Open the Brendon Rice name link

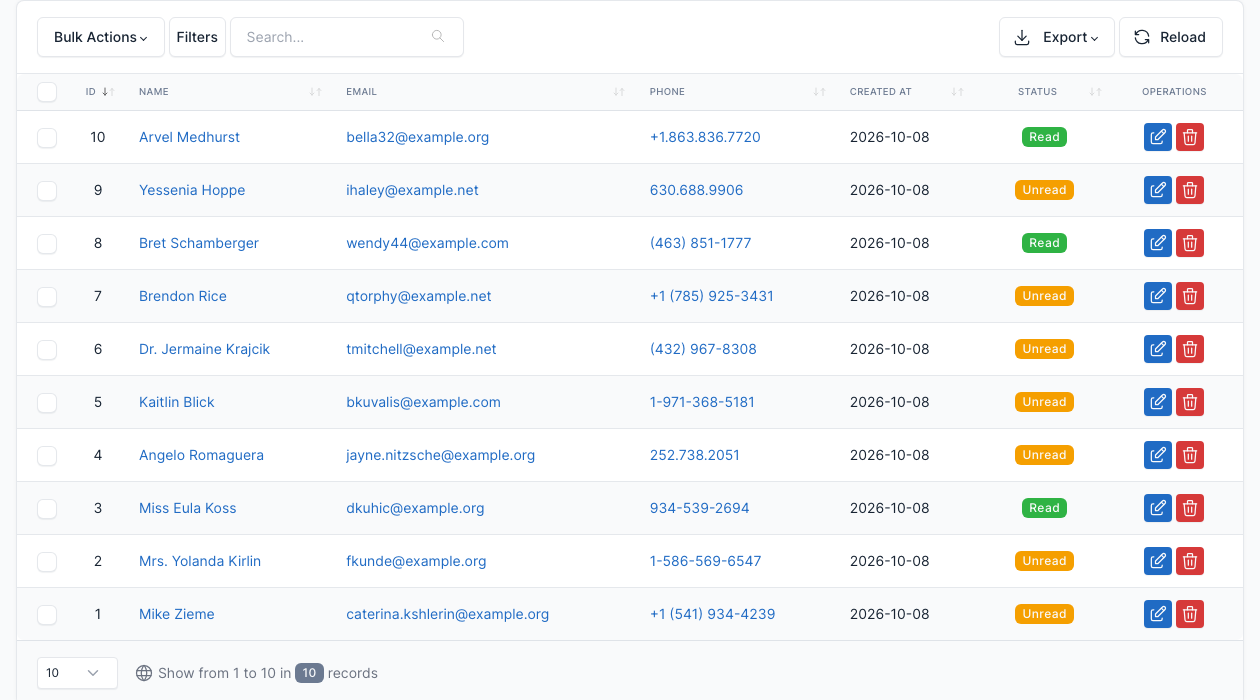pyautogui.click(x=183, y=296)
